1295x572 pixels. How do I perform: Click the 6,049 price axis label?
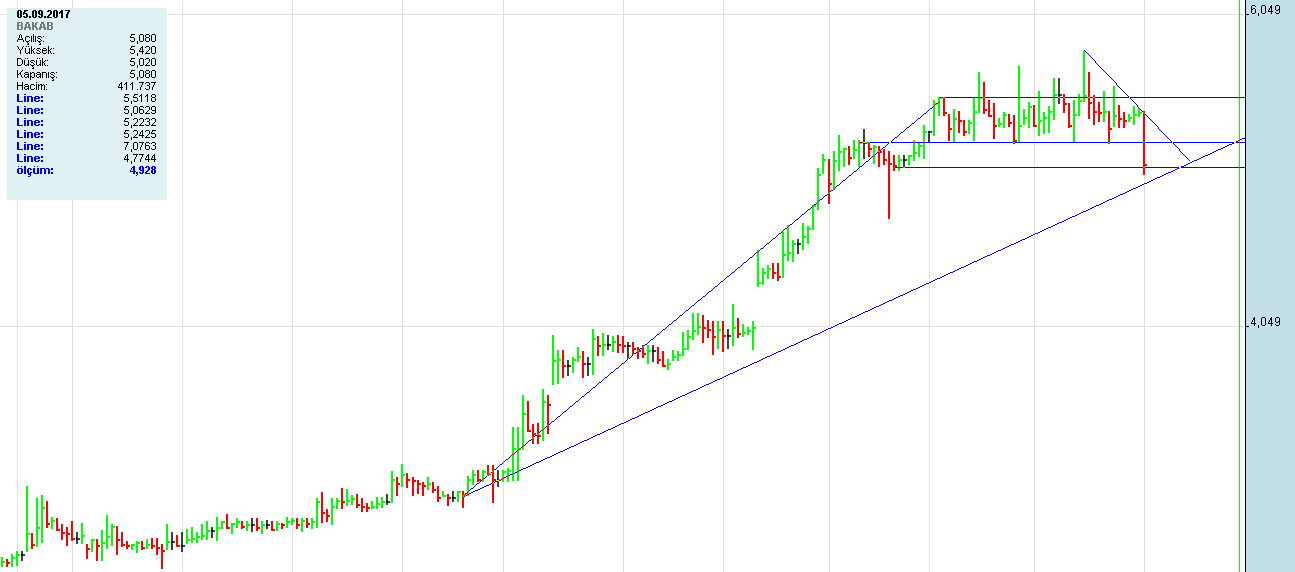(x=1265, y=10)
